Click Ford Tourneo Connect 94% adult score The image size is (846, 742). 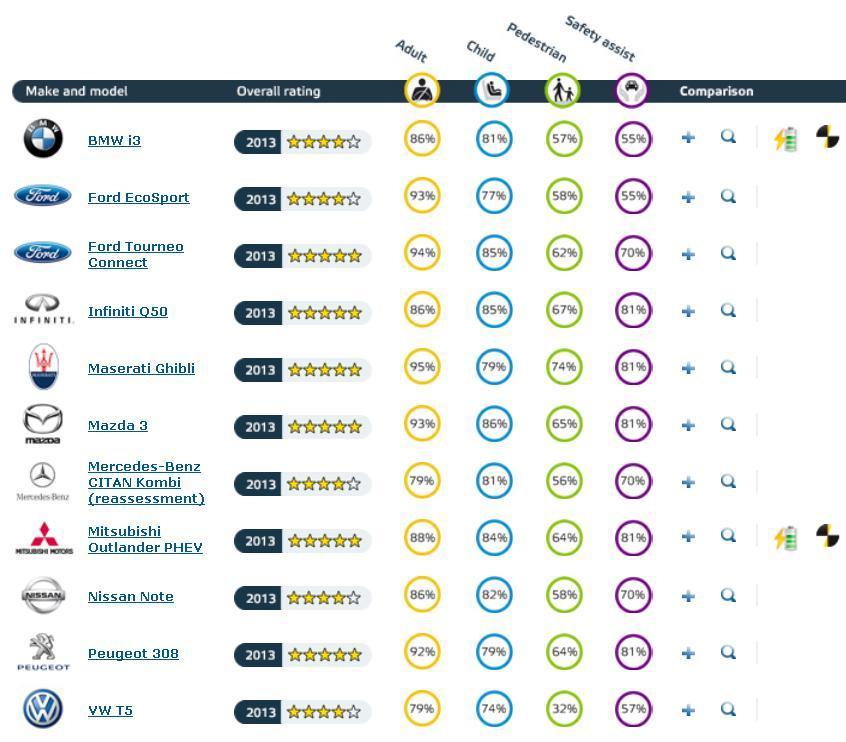pyautogui.click(x=422, y=253)
